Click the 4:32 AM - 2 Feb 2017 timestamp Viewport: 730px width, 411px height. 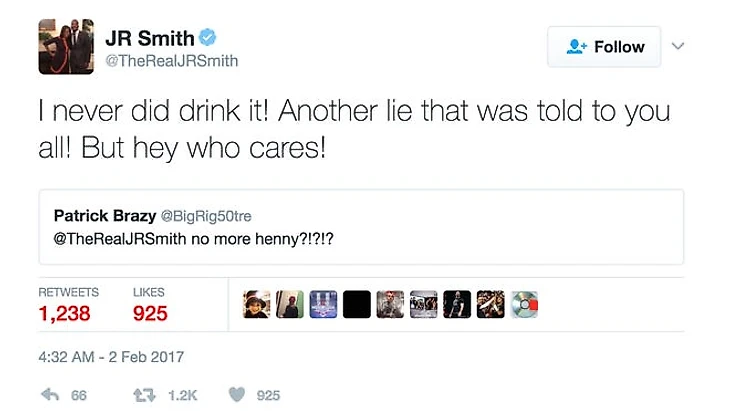tap(111, 357)
